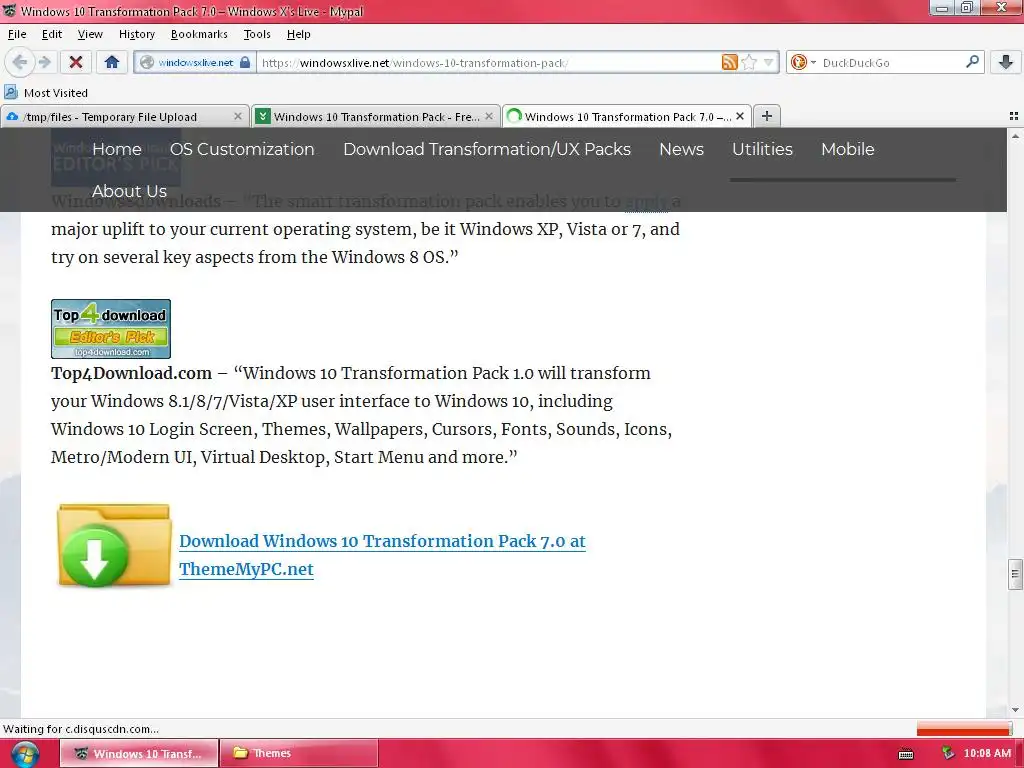Click the 'Waiting for c.disquscdn.com...' status text
The image size is (1024, 768).
(81, 729)
